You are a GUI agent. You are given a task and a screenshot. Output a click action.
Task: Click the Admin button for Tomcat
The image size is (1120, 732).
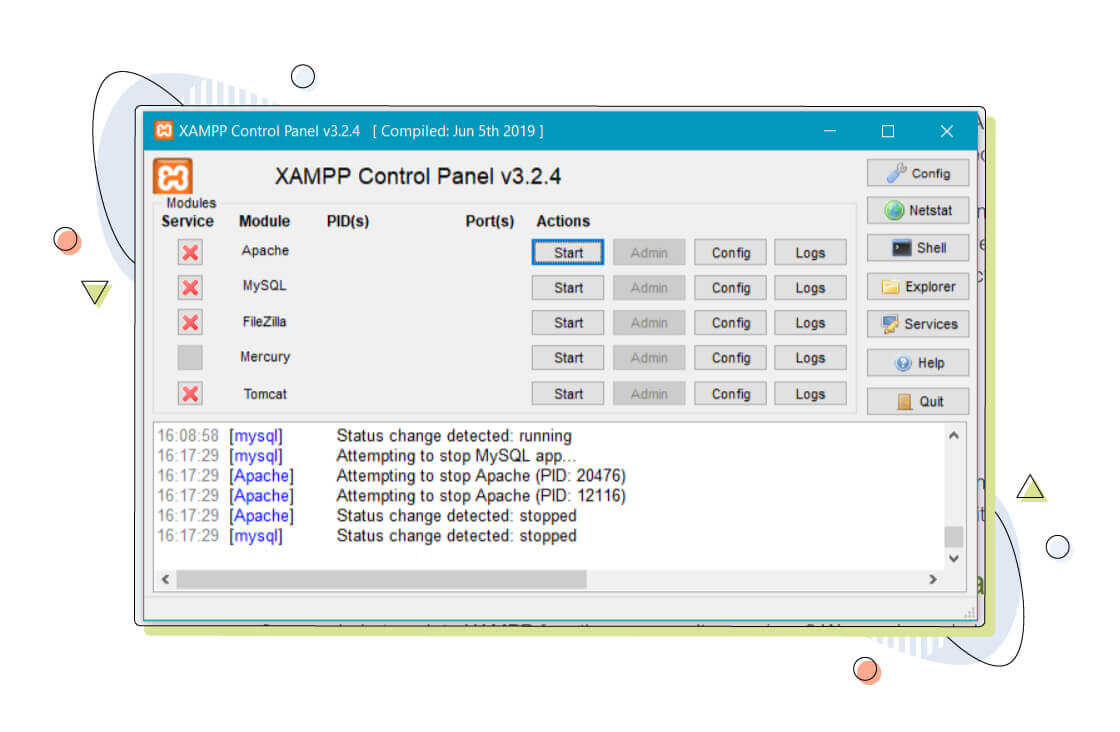coord(649,393)
